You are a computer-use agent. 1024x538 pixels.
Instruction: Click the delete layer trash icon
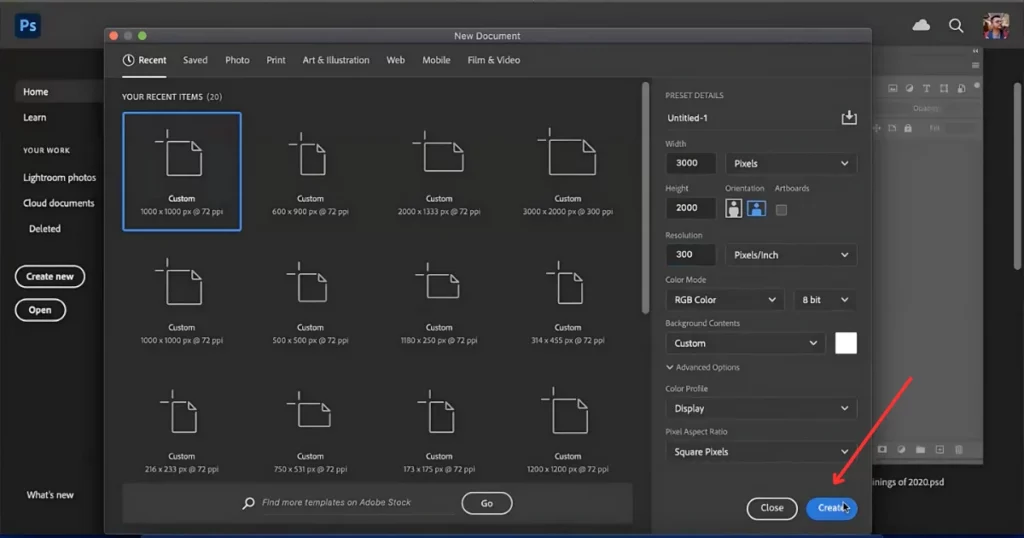tap(959, 449)
